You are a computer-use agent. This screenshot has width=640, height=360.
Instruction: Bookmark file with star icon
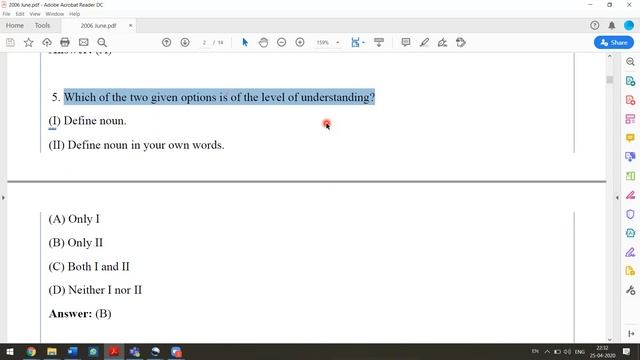click(29, 42)
